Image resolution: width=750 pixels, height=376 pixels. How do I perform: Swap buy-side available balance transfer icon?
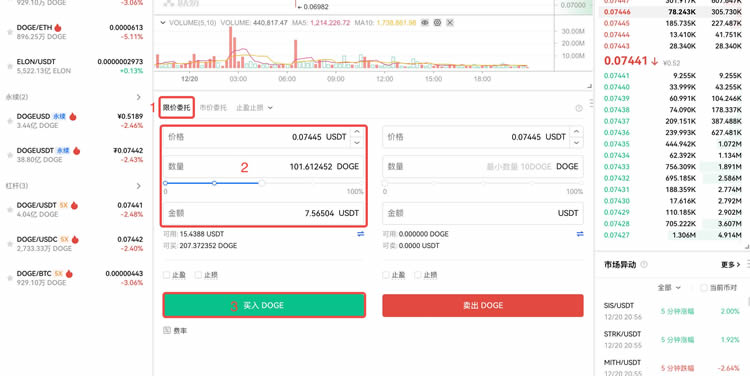click(361, 234)
